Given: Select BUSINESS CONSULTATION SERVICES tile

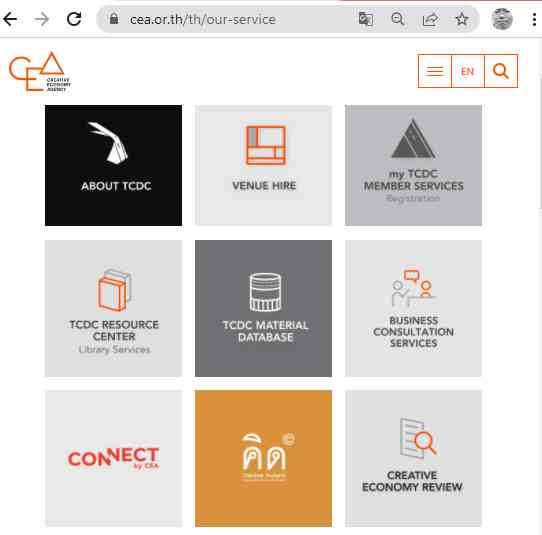Looking at the screenshot, I should pos(413,308).
